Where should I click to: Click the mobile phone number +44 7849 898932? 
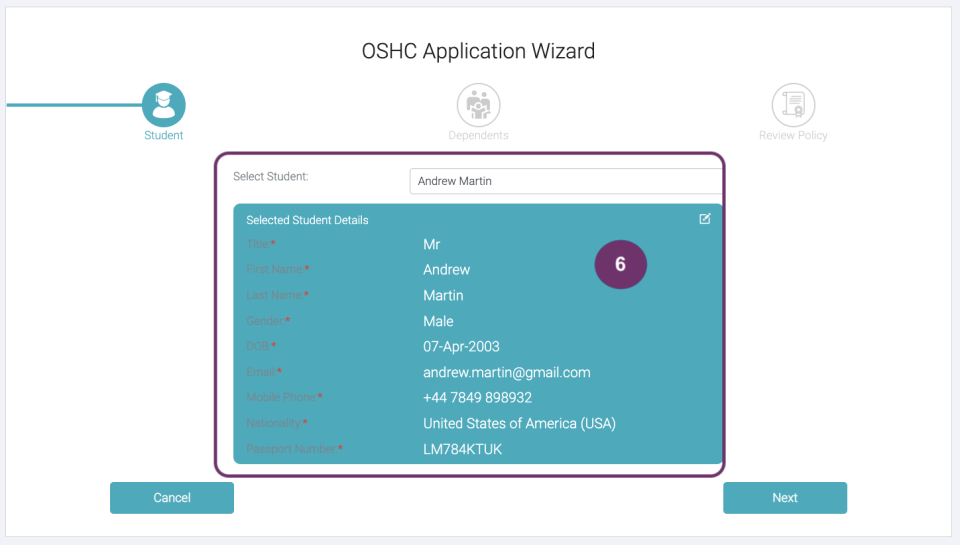click(x=477, y=398)
